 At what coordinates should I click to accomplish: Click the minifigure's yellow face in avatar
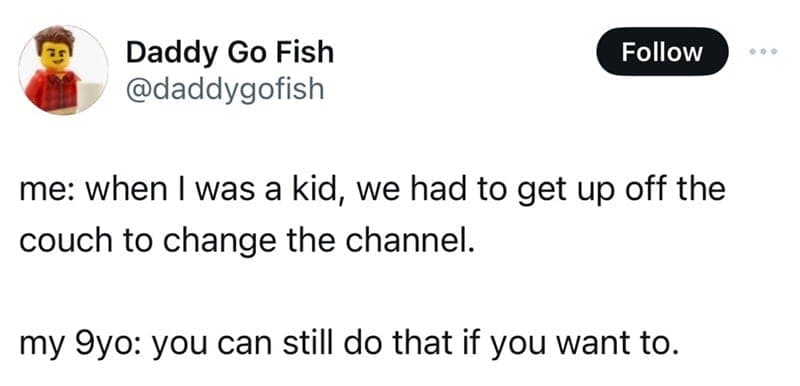click(x=56, y=56)
